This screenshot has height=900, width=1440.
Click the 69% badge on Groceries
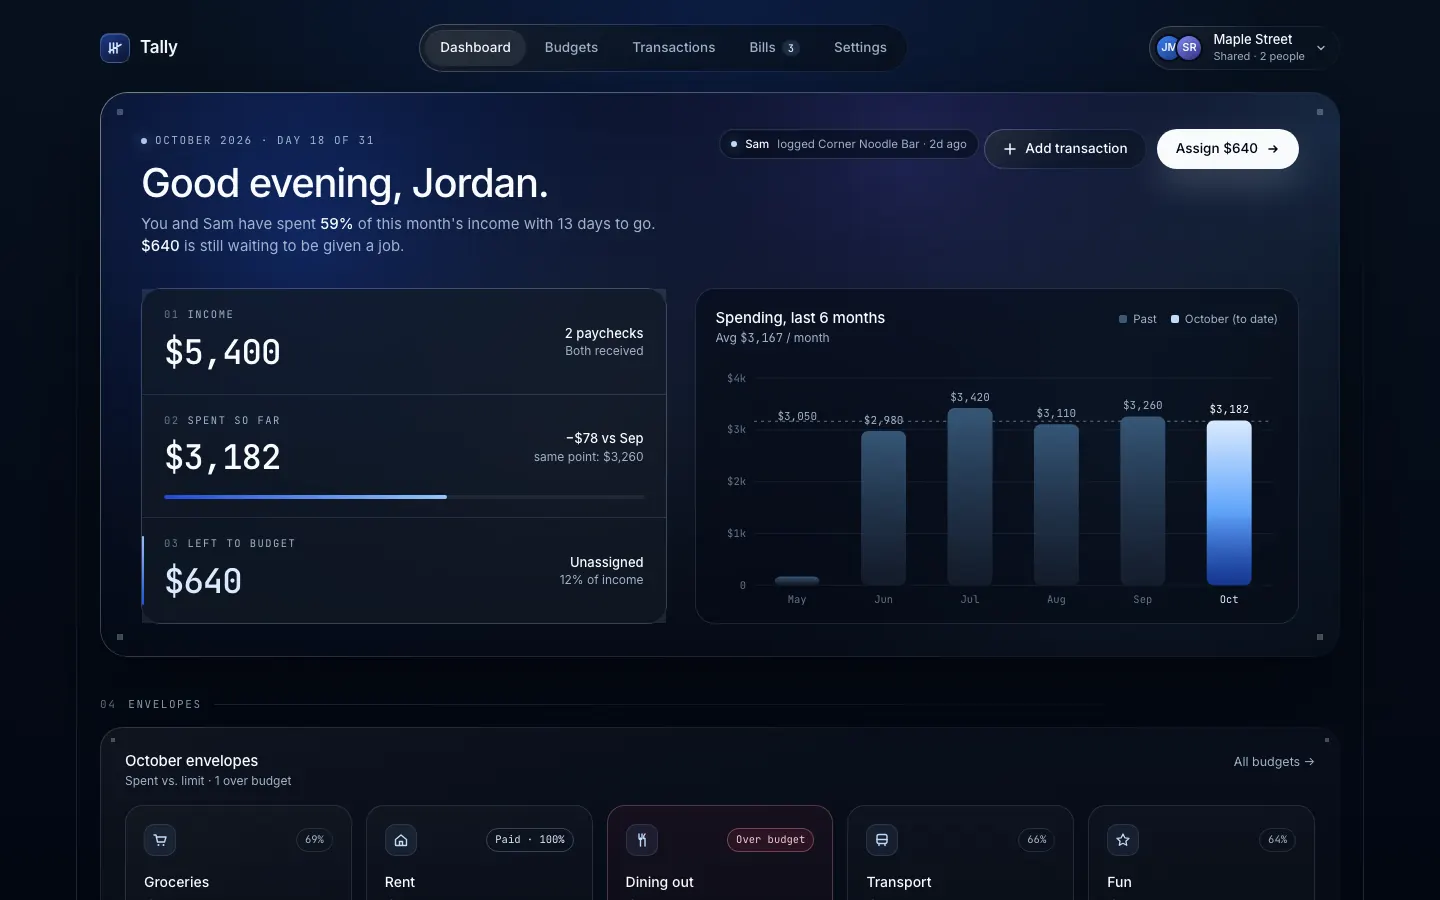coord(315,840)
